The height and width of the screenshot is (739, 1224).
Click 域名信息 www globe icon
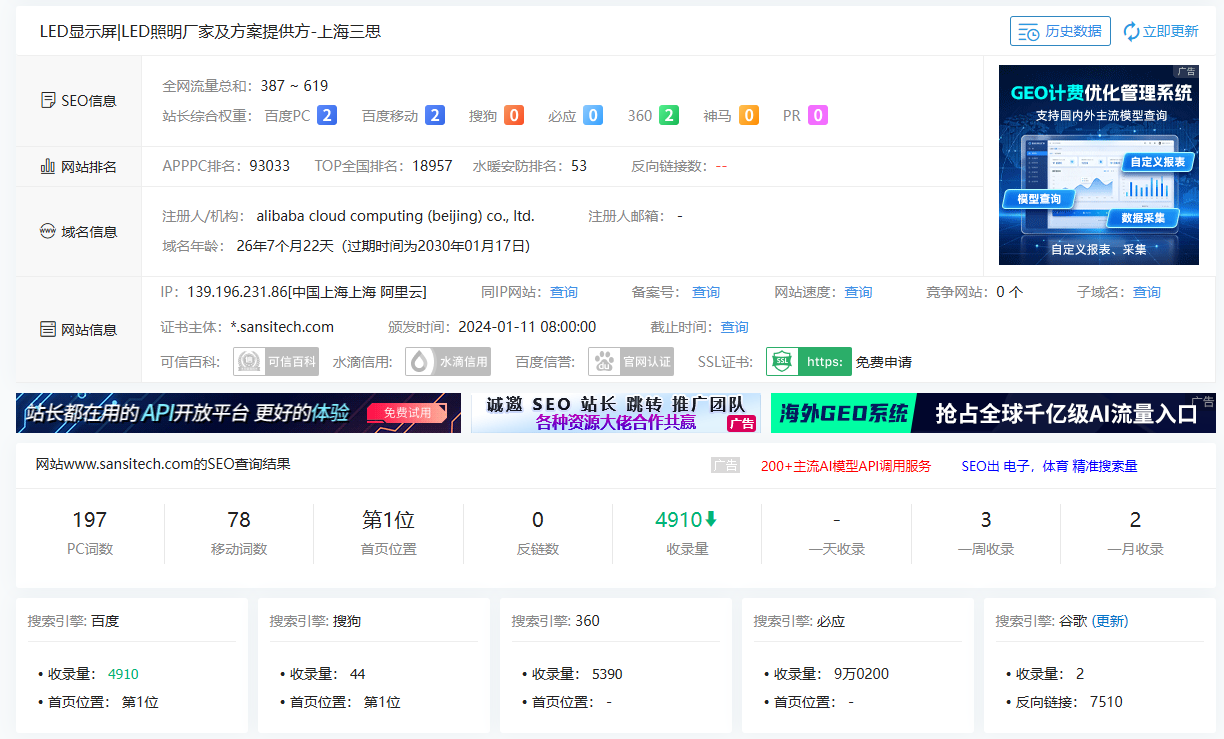point(47,231)
